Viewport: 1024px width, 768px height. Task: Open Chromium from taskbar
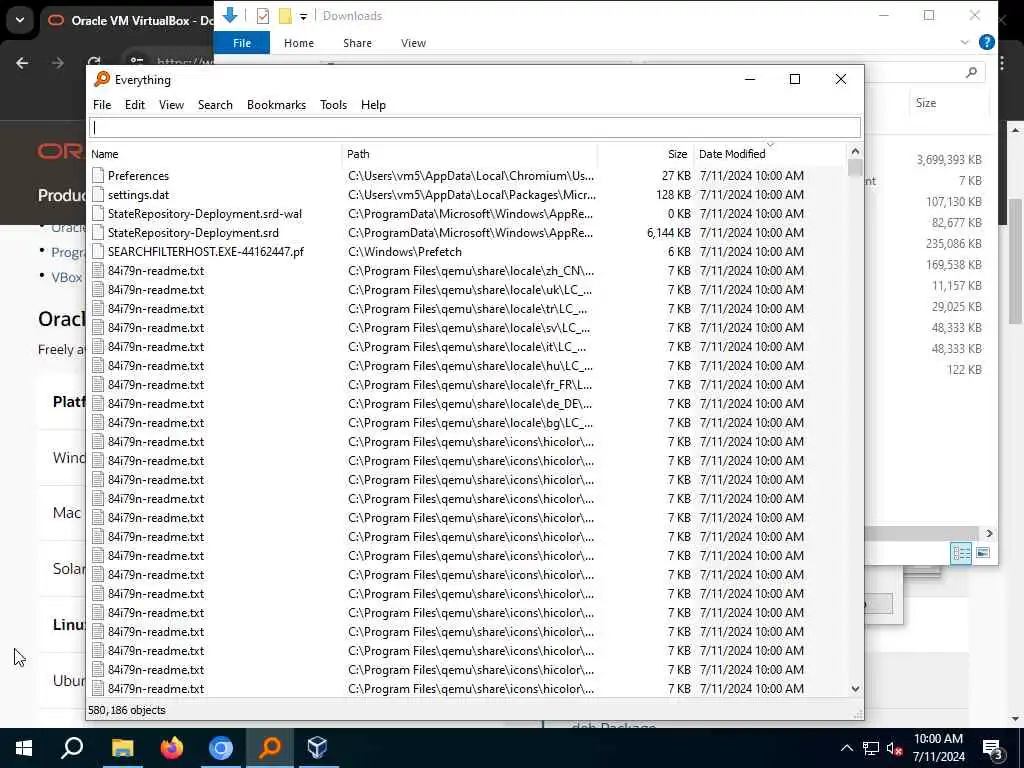click(x=221, y=748)
